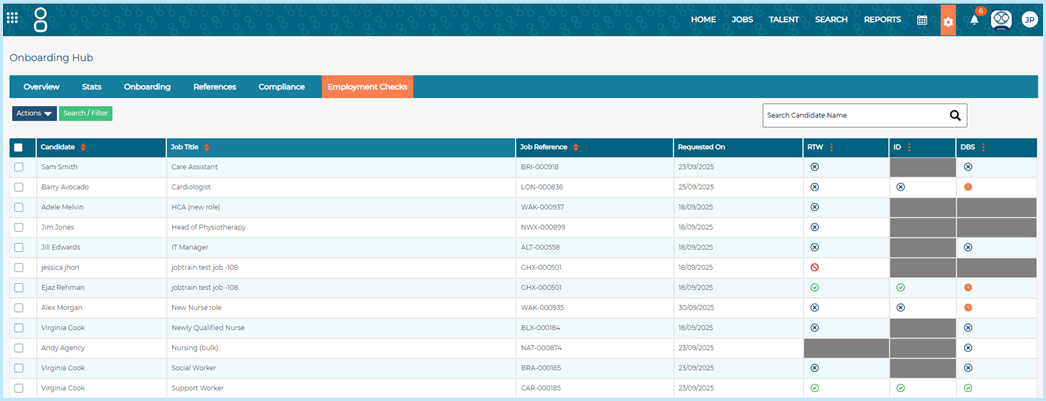Sort by the Candidate column header

tap(57, 147)
